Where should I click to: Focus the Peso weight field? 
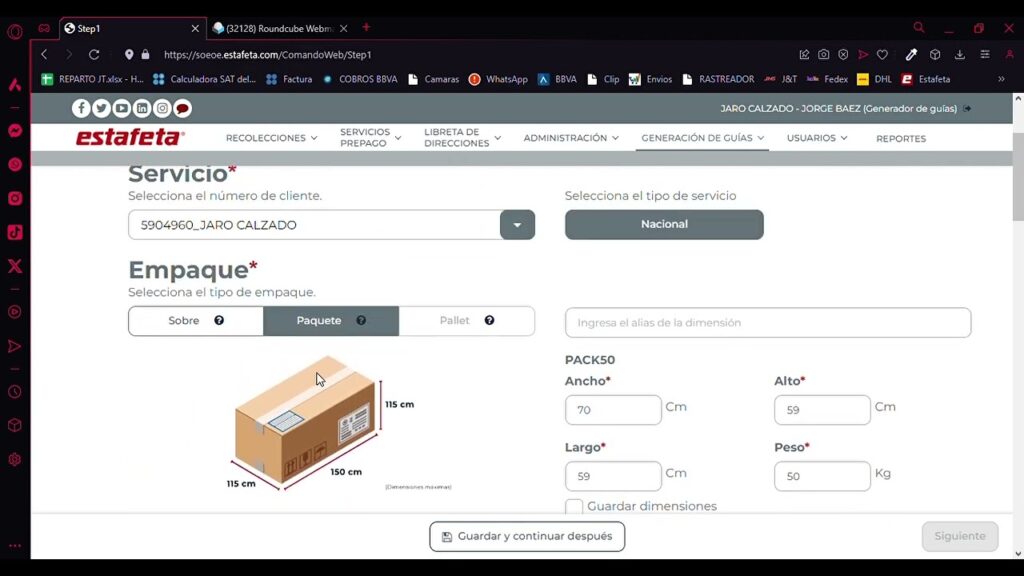(x=822, y=476)
